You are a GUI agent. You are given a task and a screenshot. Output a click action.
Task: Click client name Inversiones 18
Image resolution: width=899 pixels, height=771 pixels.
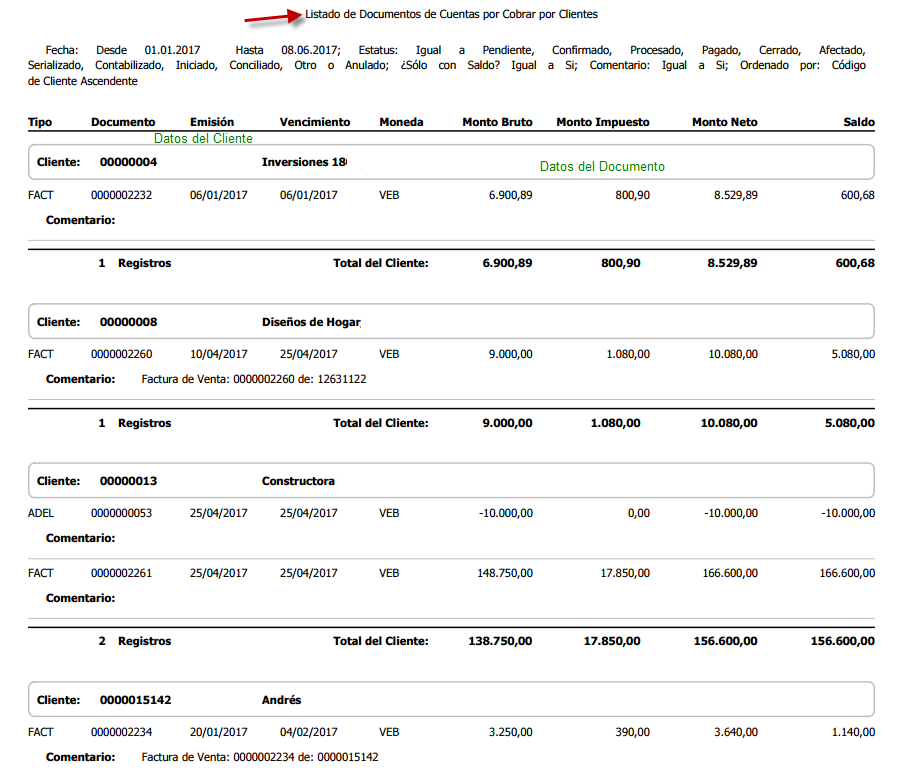(x=304, y=162)
